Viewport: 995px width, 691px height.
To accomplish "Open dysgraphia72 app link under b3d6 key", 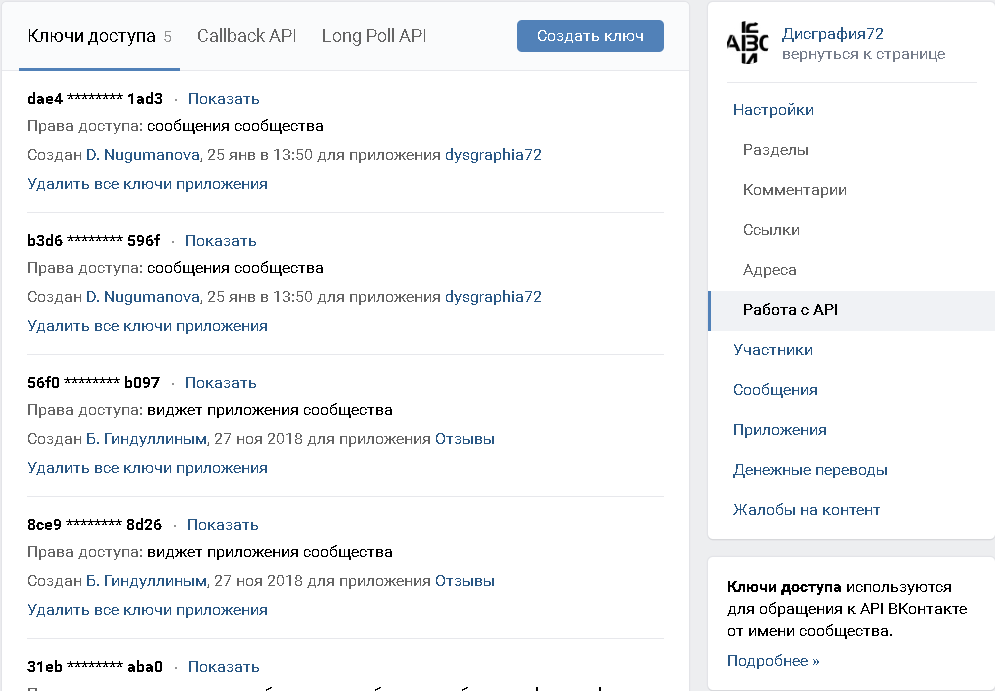I will tap(493, 297).
